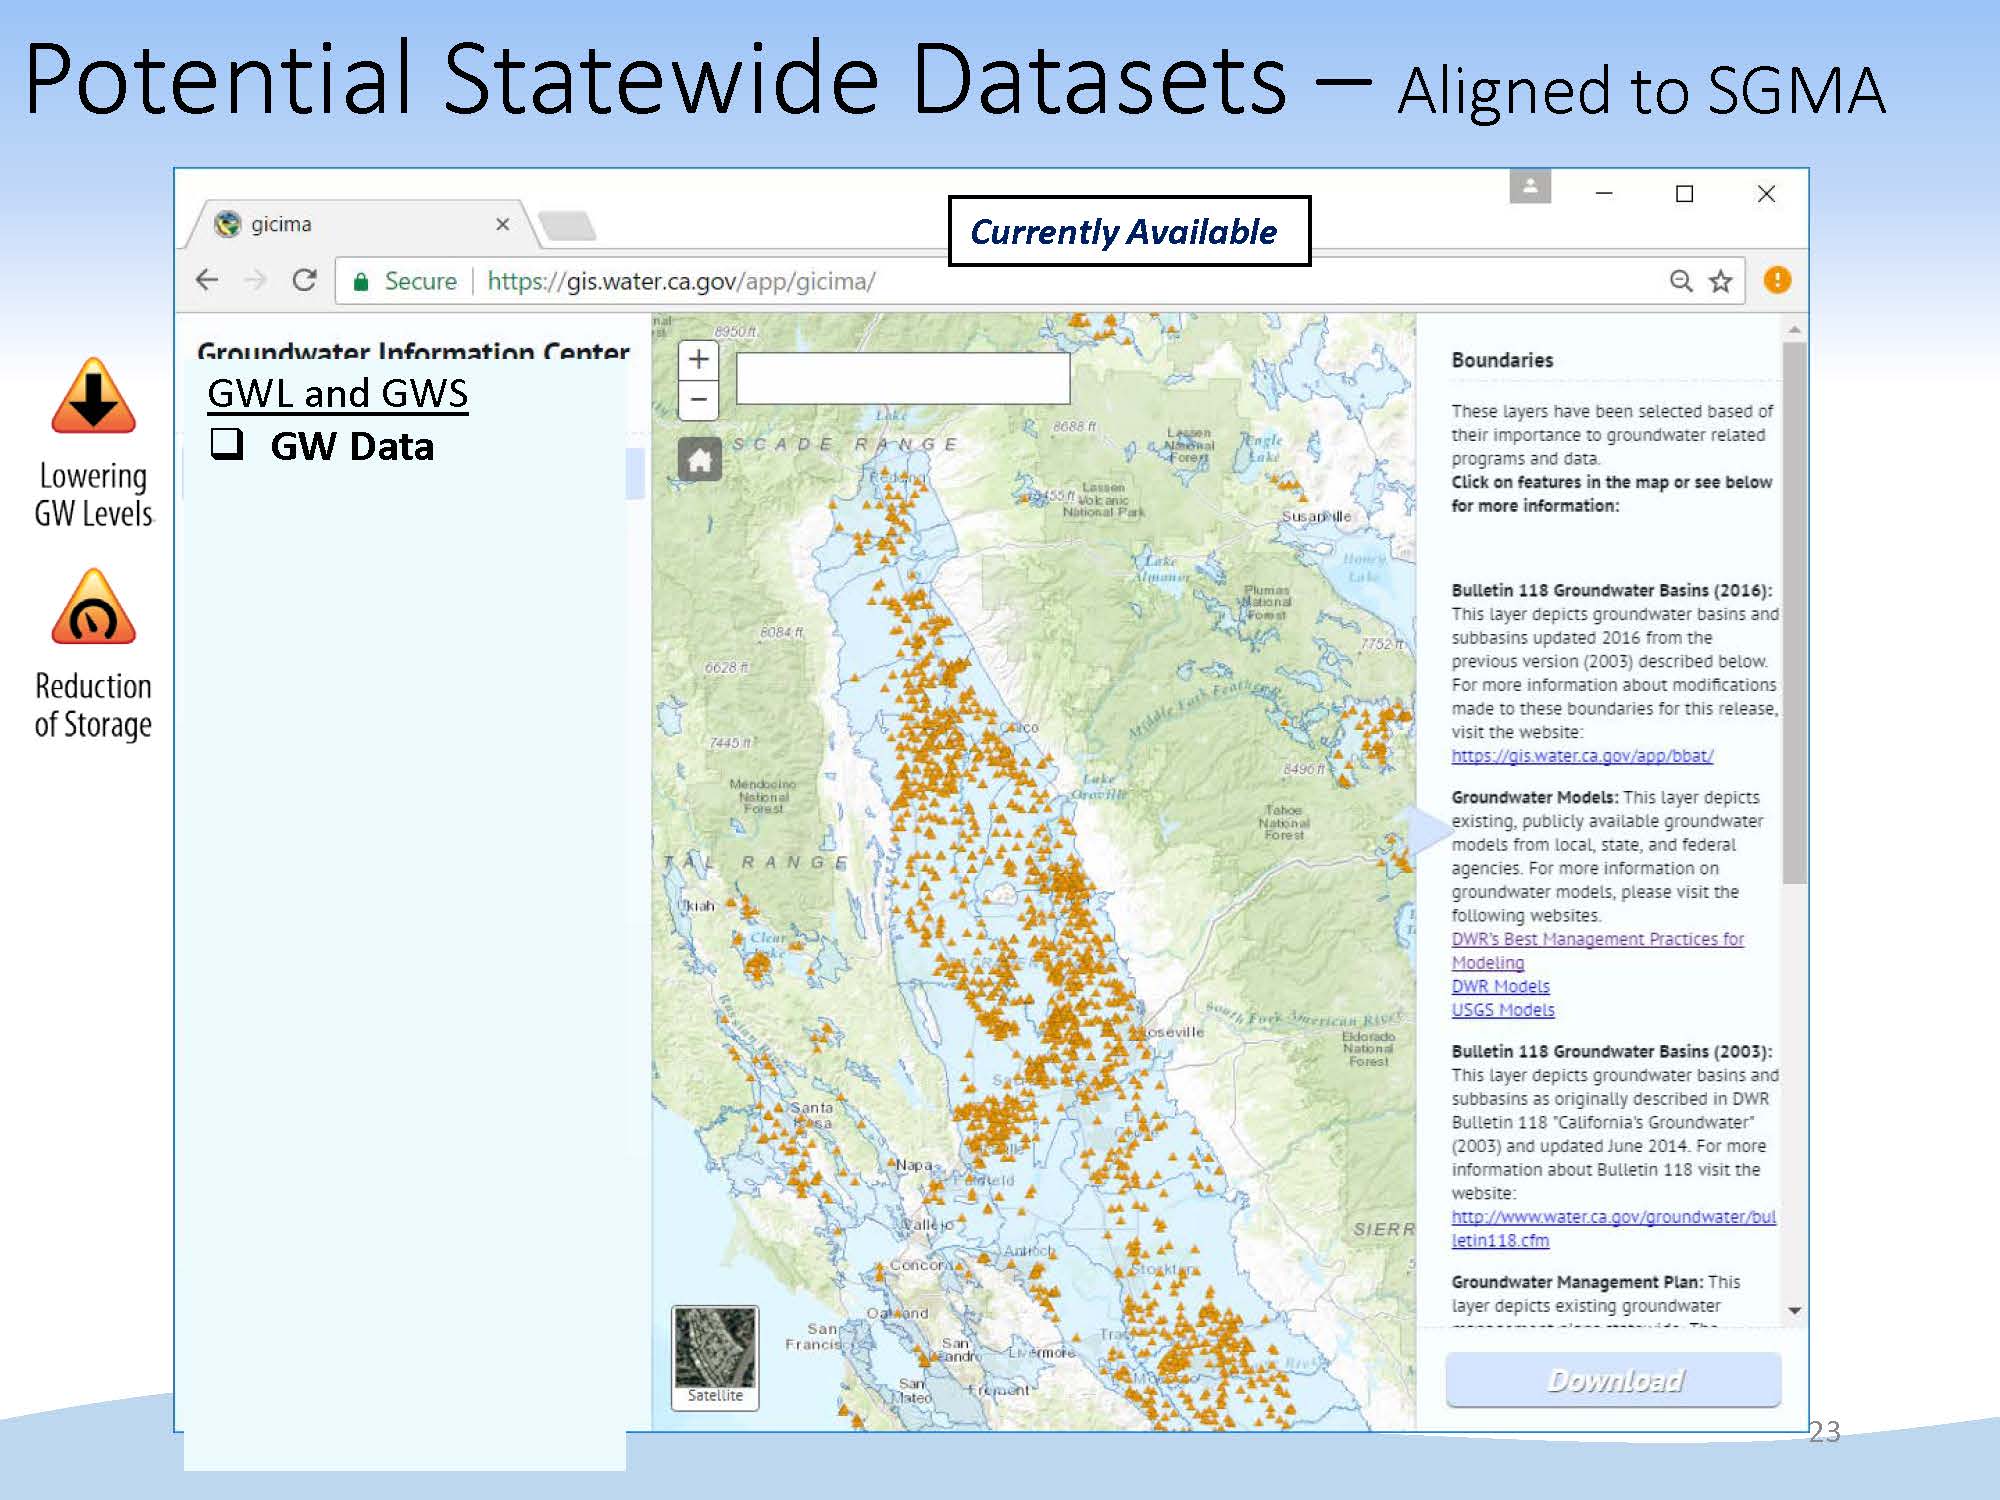
Task: Switch basemap via Satellite thumbnail
Action: [x=715, y=1356]
